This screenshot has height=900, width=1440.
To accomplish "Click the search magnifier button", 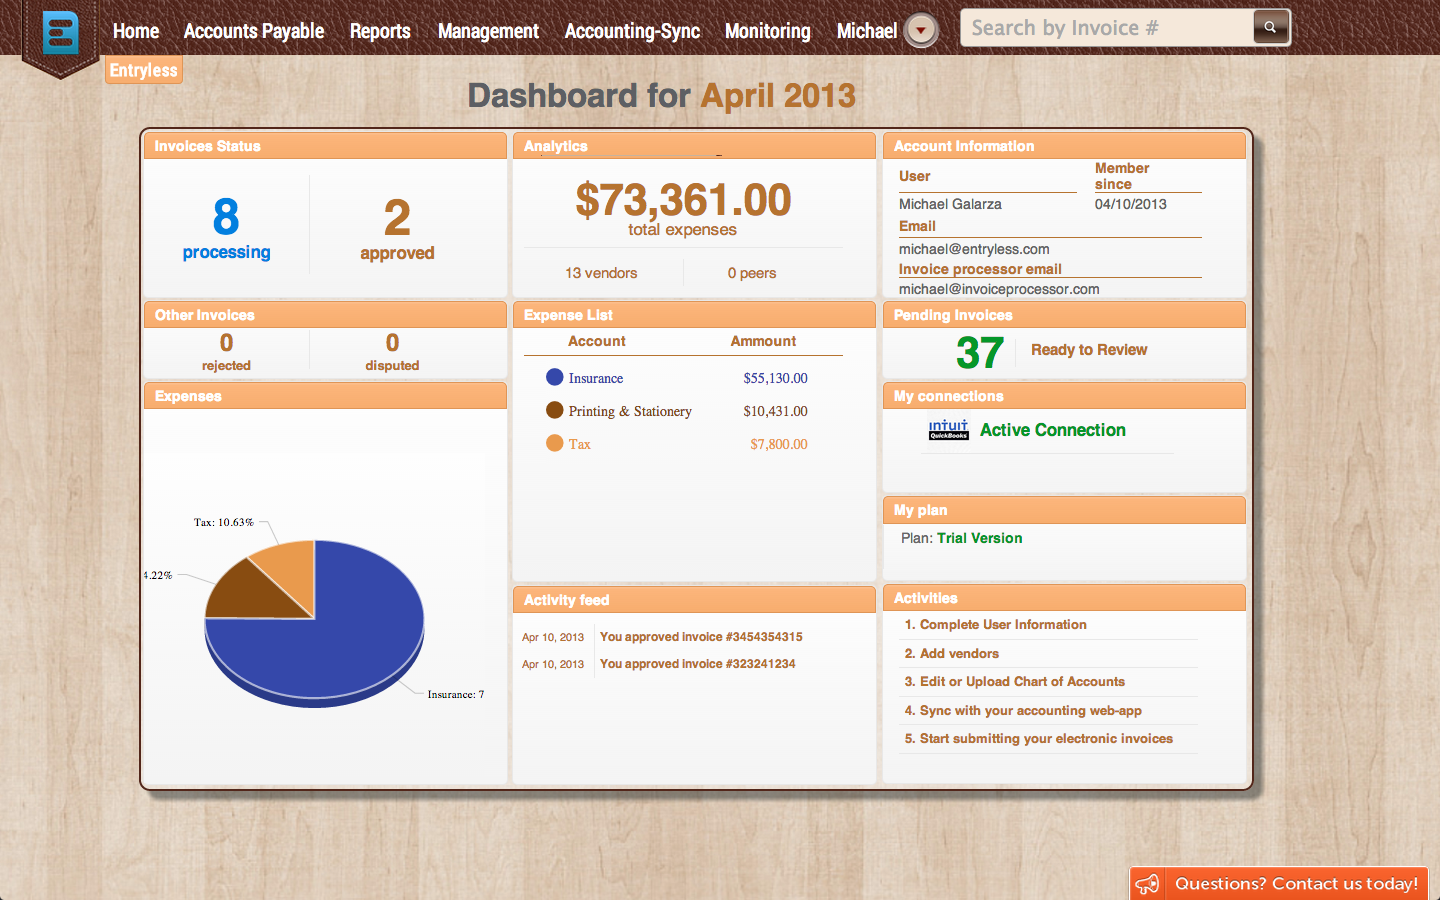I will pos(1270,27).
